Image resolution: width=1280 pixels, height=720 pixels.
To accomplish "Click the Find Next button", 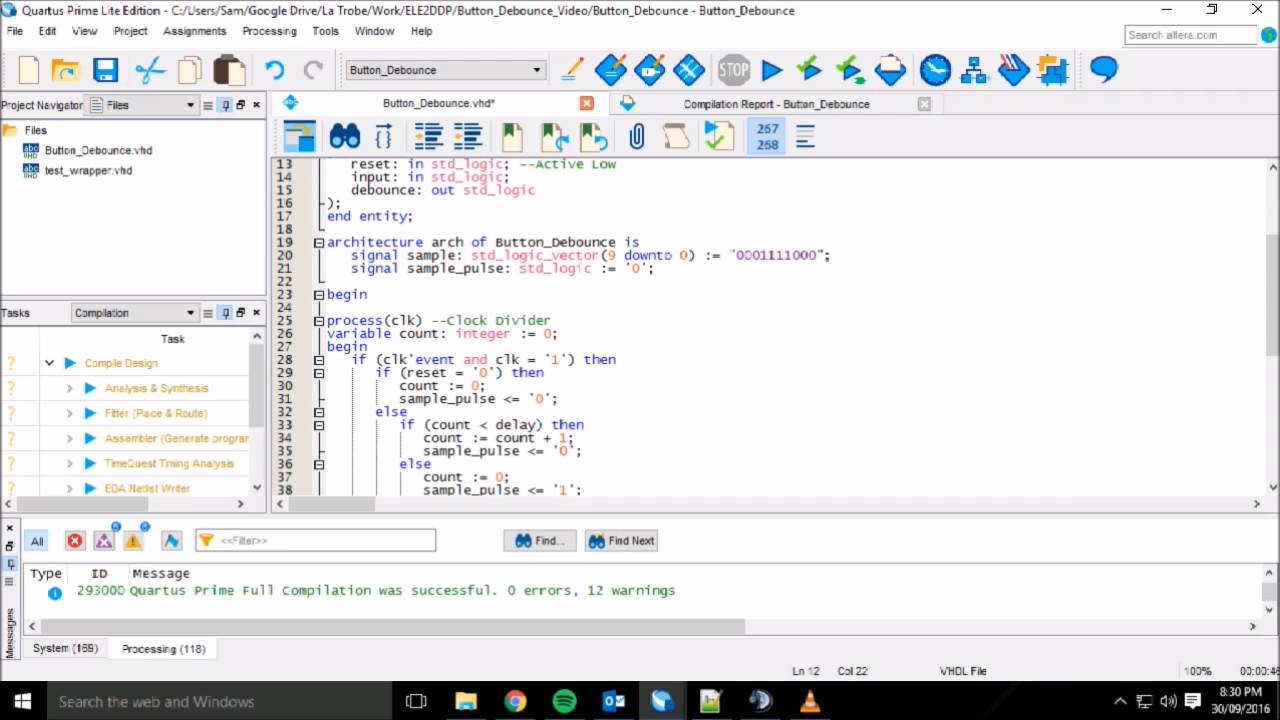I will 621,541.
